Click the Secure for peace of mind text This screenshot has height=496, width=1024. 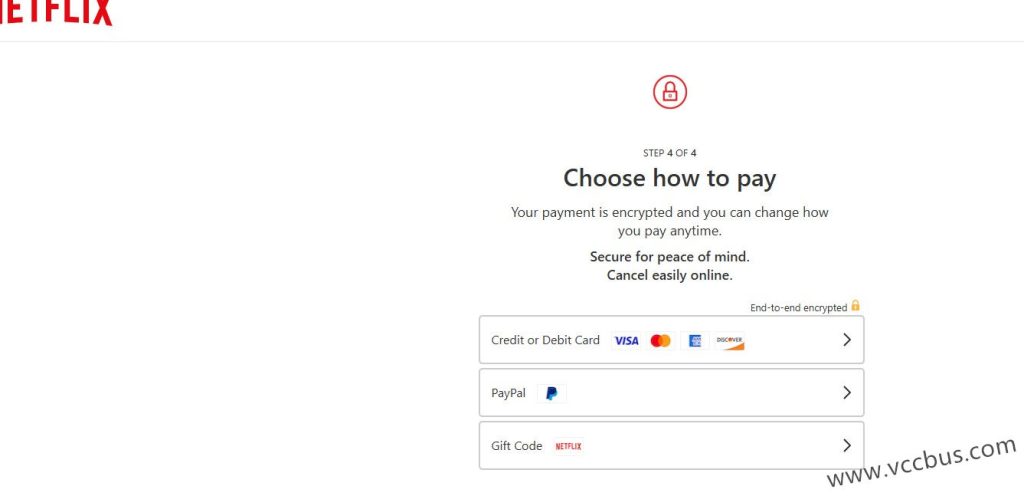click(669, 257)
